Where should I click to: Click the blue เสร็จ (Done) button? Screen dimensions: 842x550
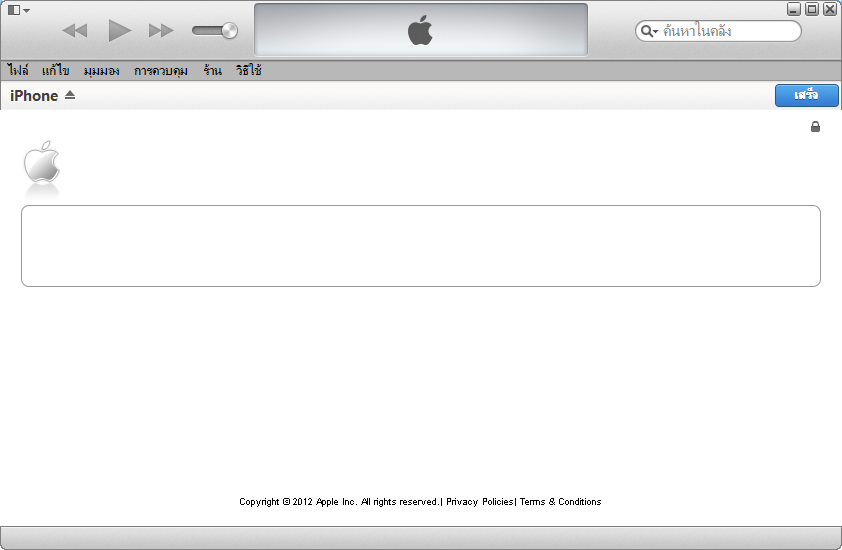tap(807, 96)
